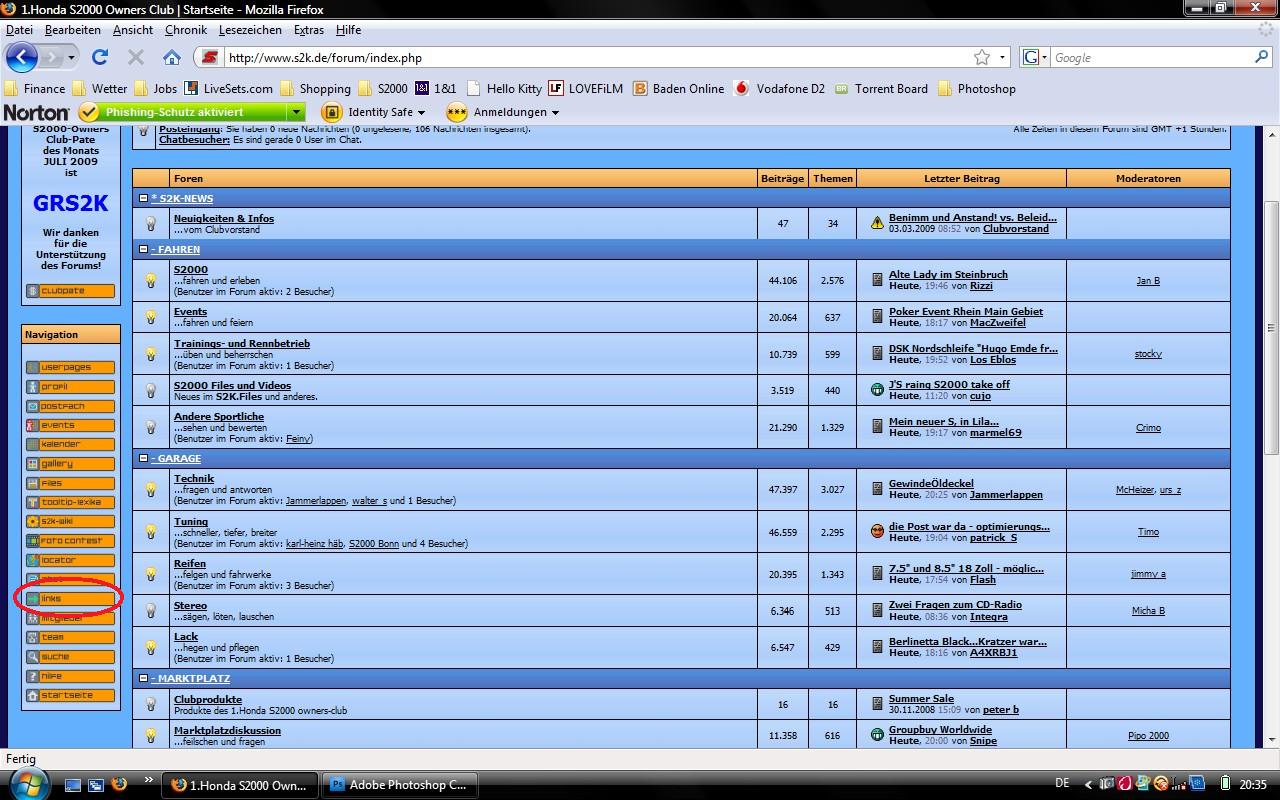Screen dimensions: 1280x800
Task: Open the Chronik menu
Action: coord(186,30)
